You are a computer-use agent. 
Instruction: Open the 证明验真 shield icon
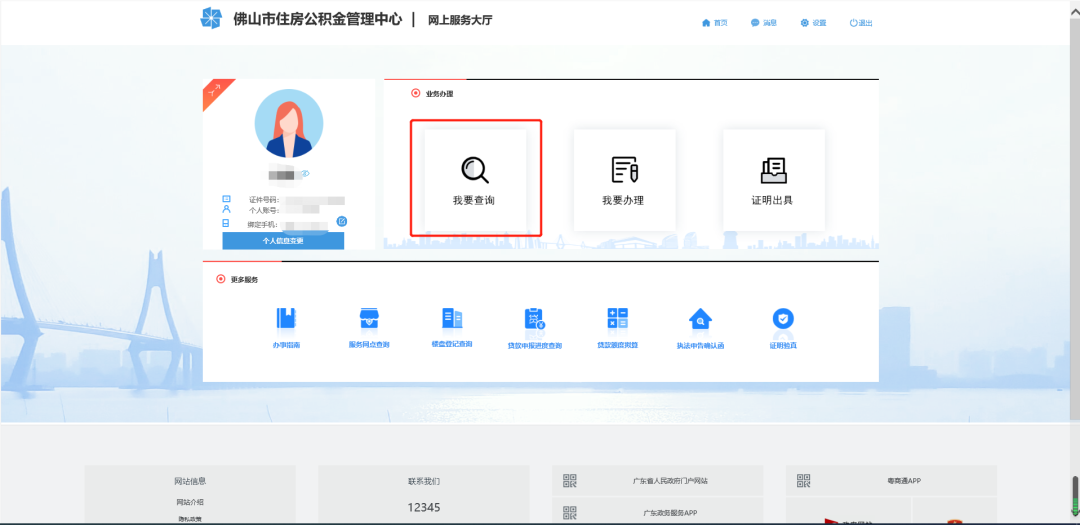(x=783, y=318)
